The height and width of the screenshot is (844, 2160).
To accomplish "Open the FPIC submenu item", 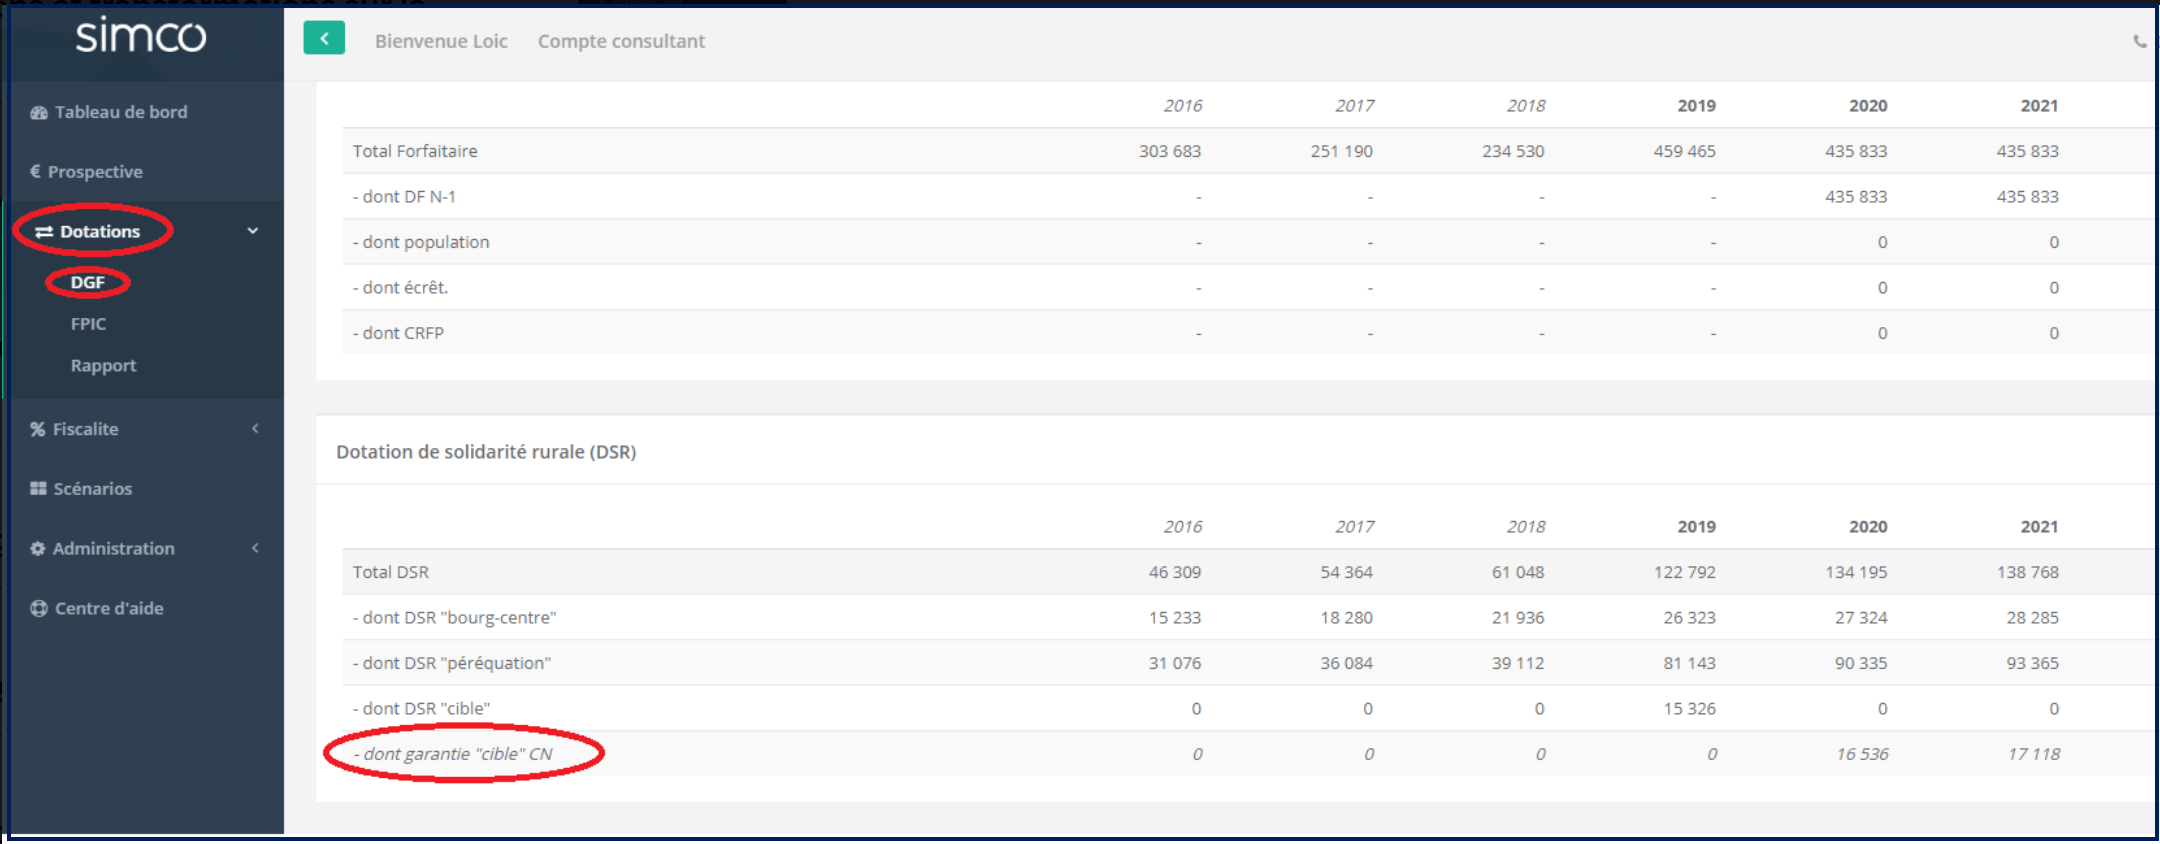I will point(88,324).
